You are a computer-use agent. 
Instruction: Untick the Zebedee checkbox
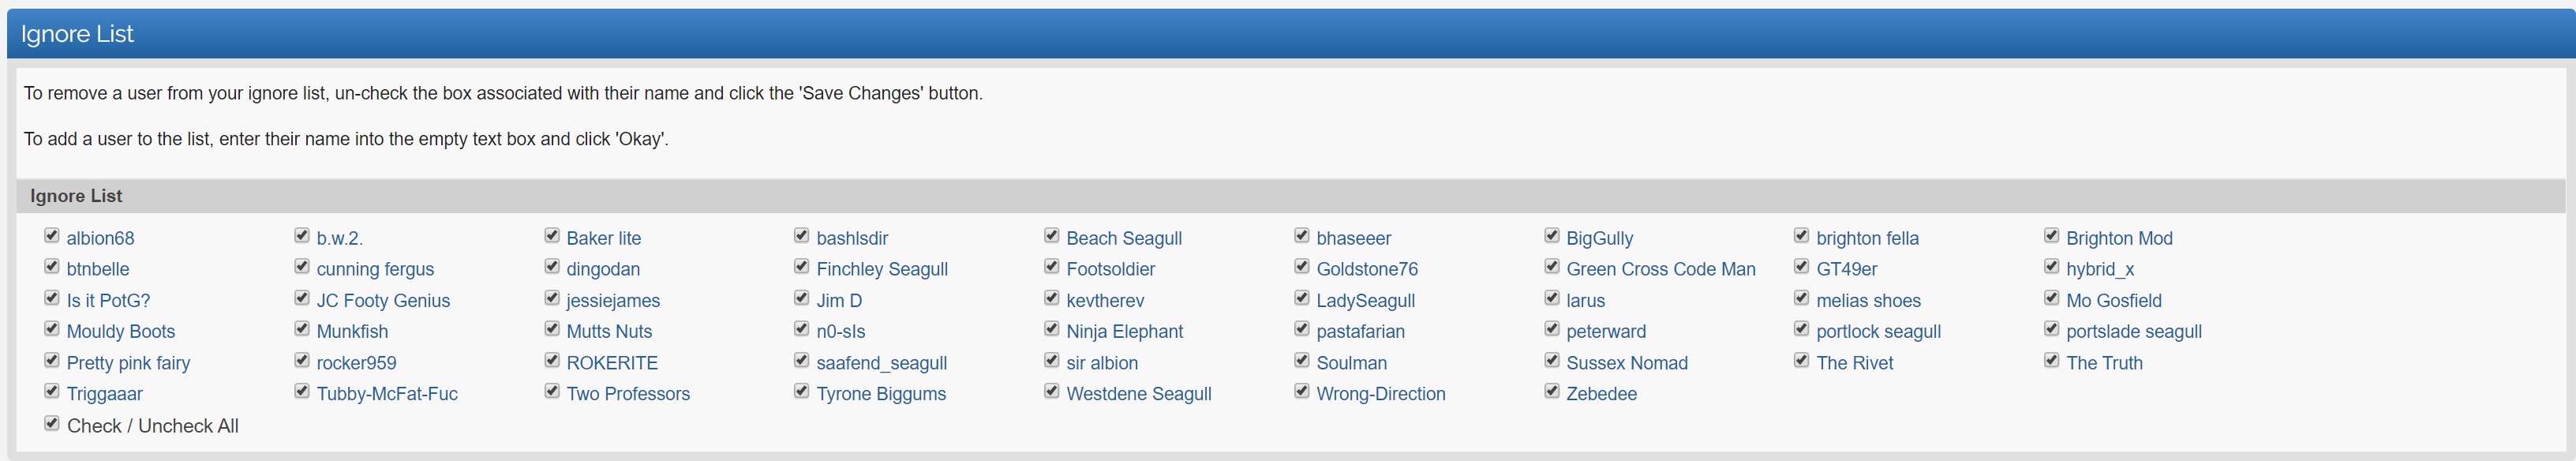[x=1552, y=391]
